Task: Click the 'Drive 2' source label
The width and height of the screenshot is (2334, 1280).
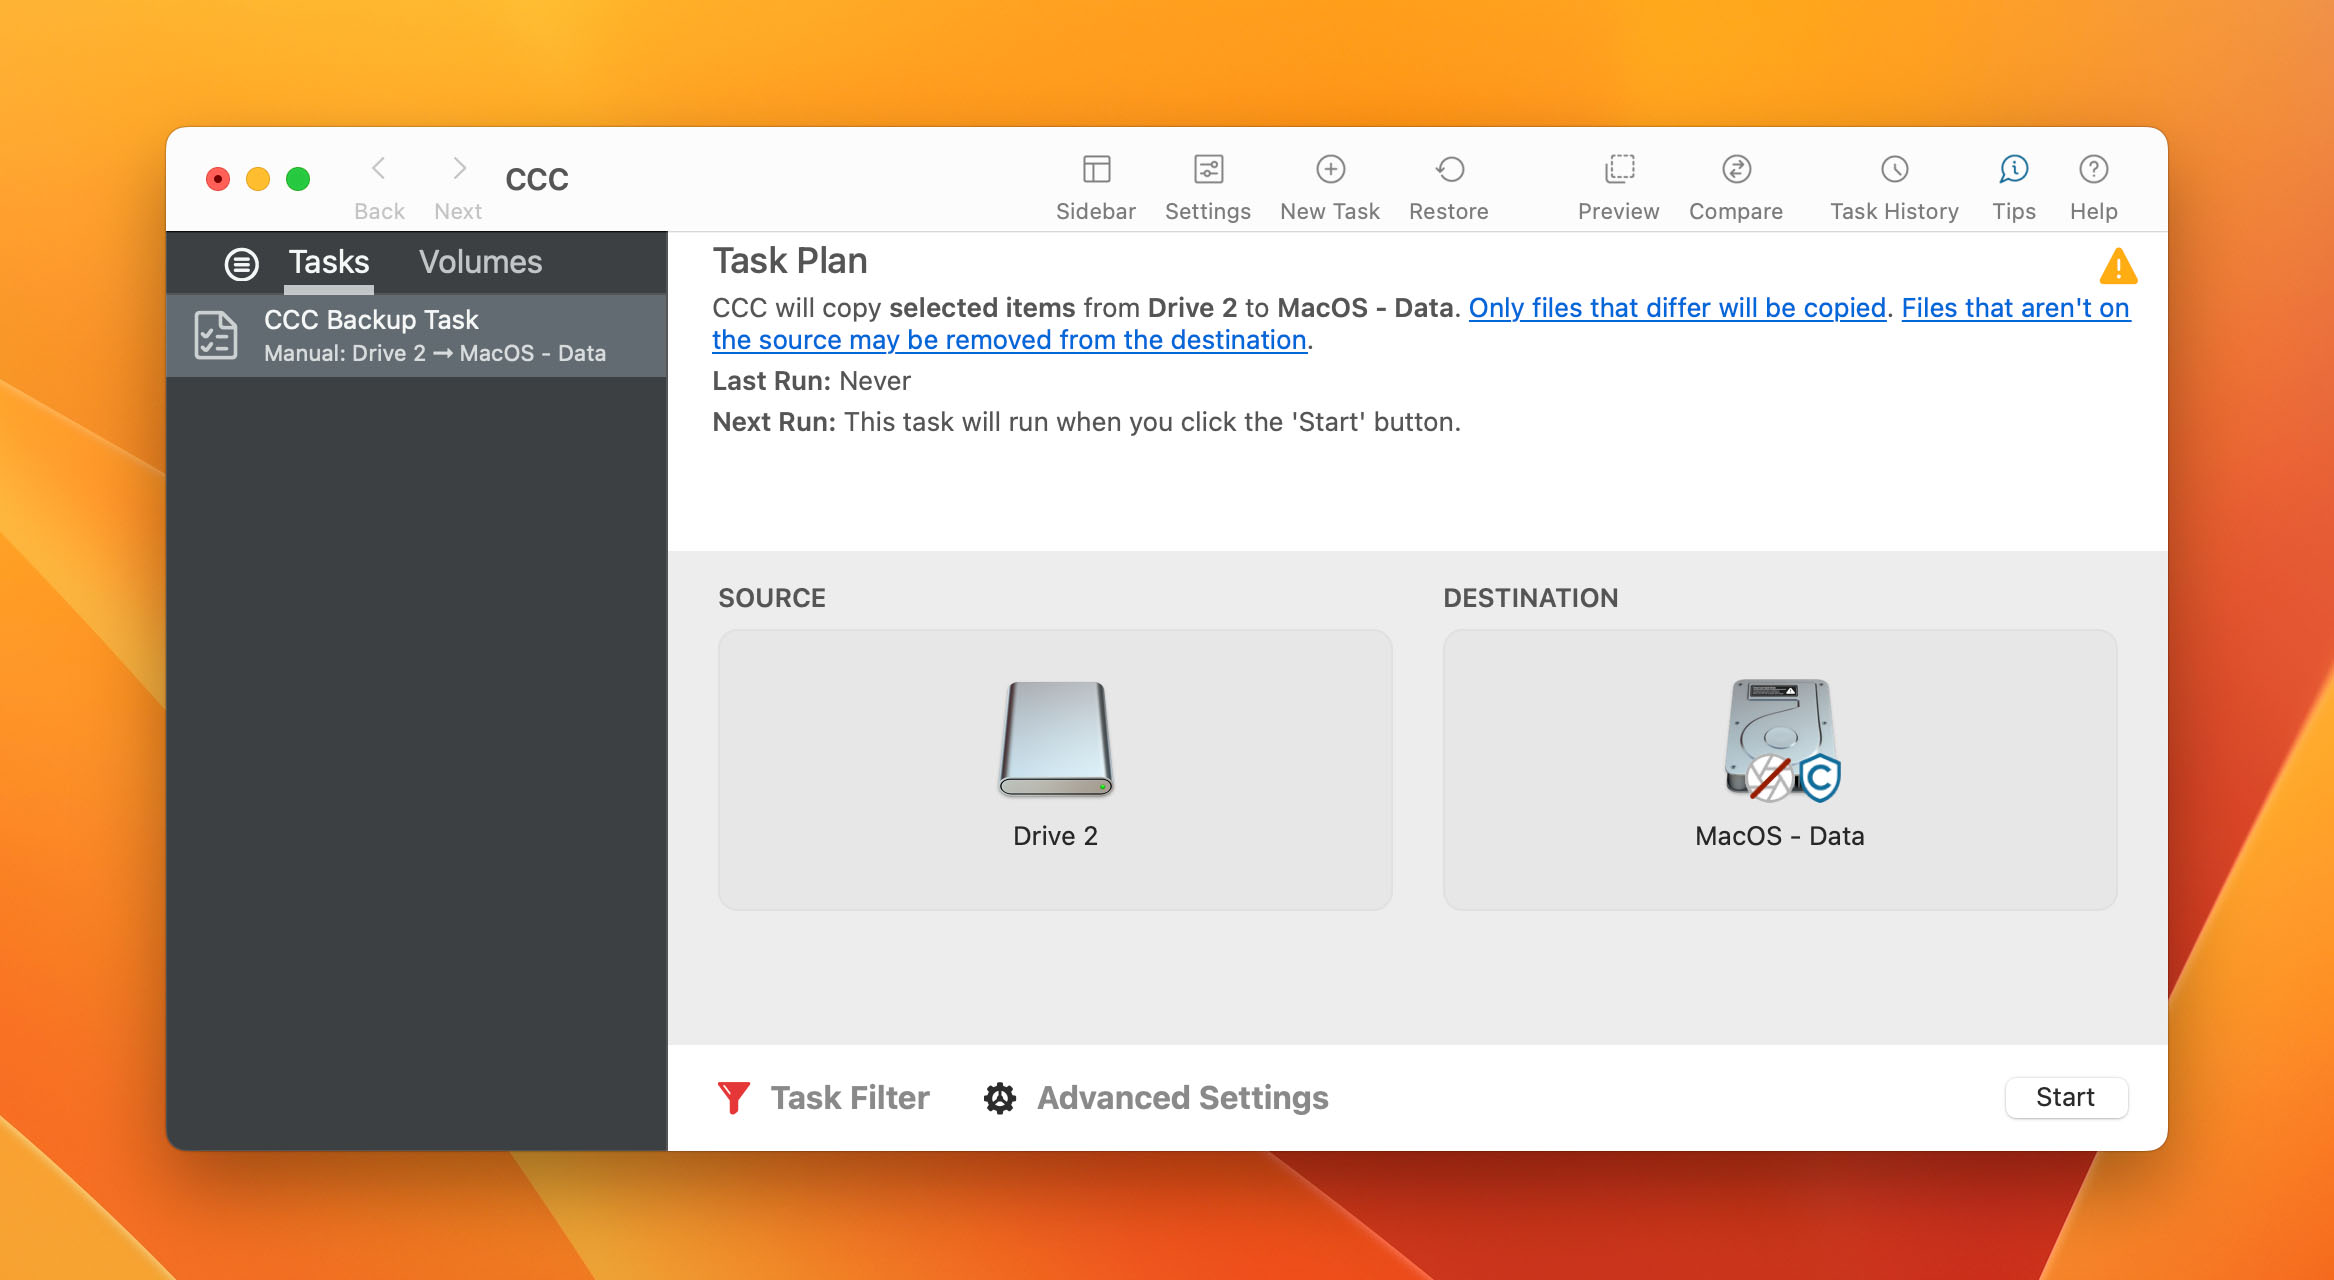Action: 1056,836
